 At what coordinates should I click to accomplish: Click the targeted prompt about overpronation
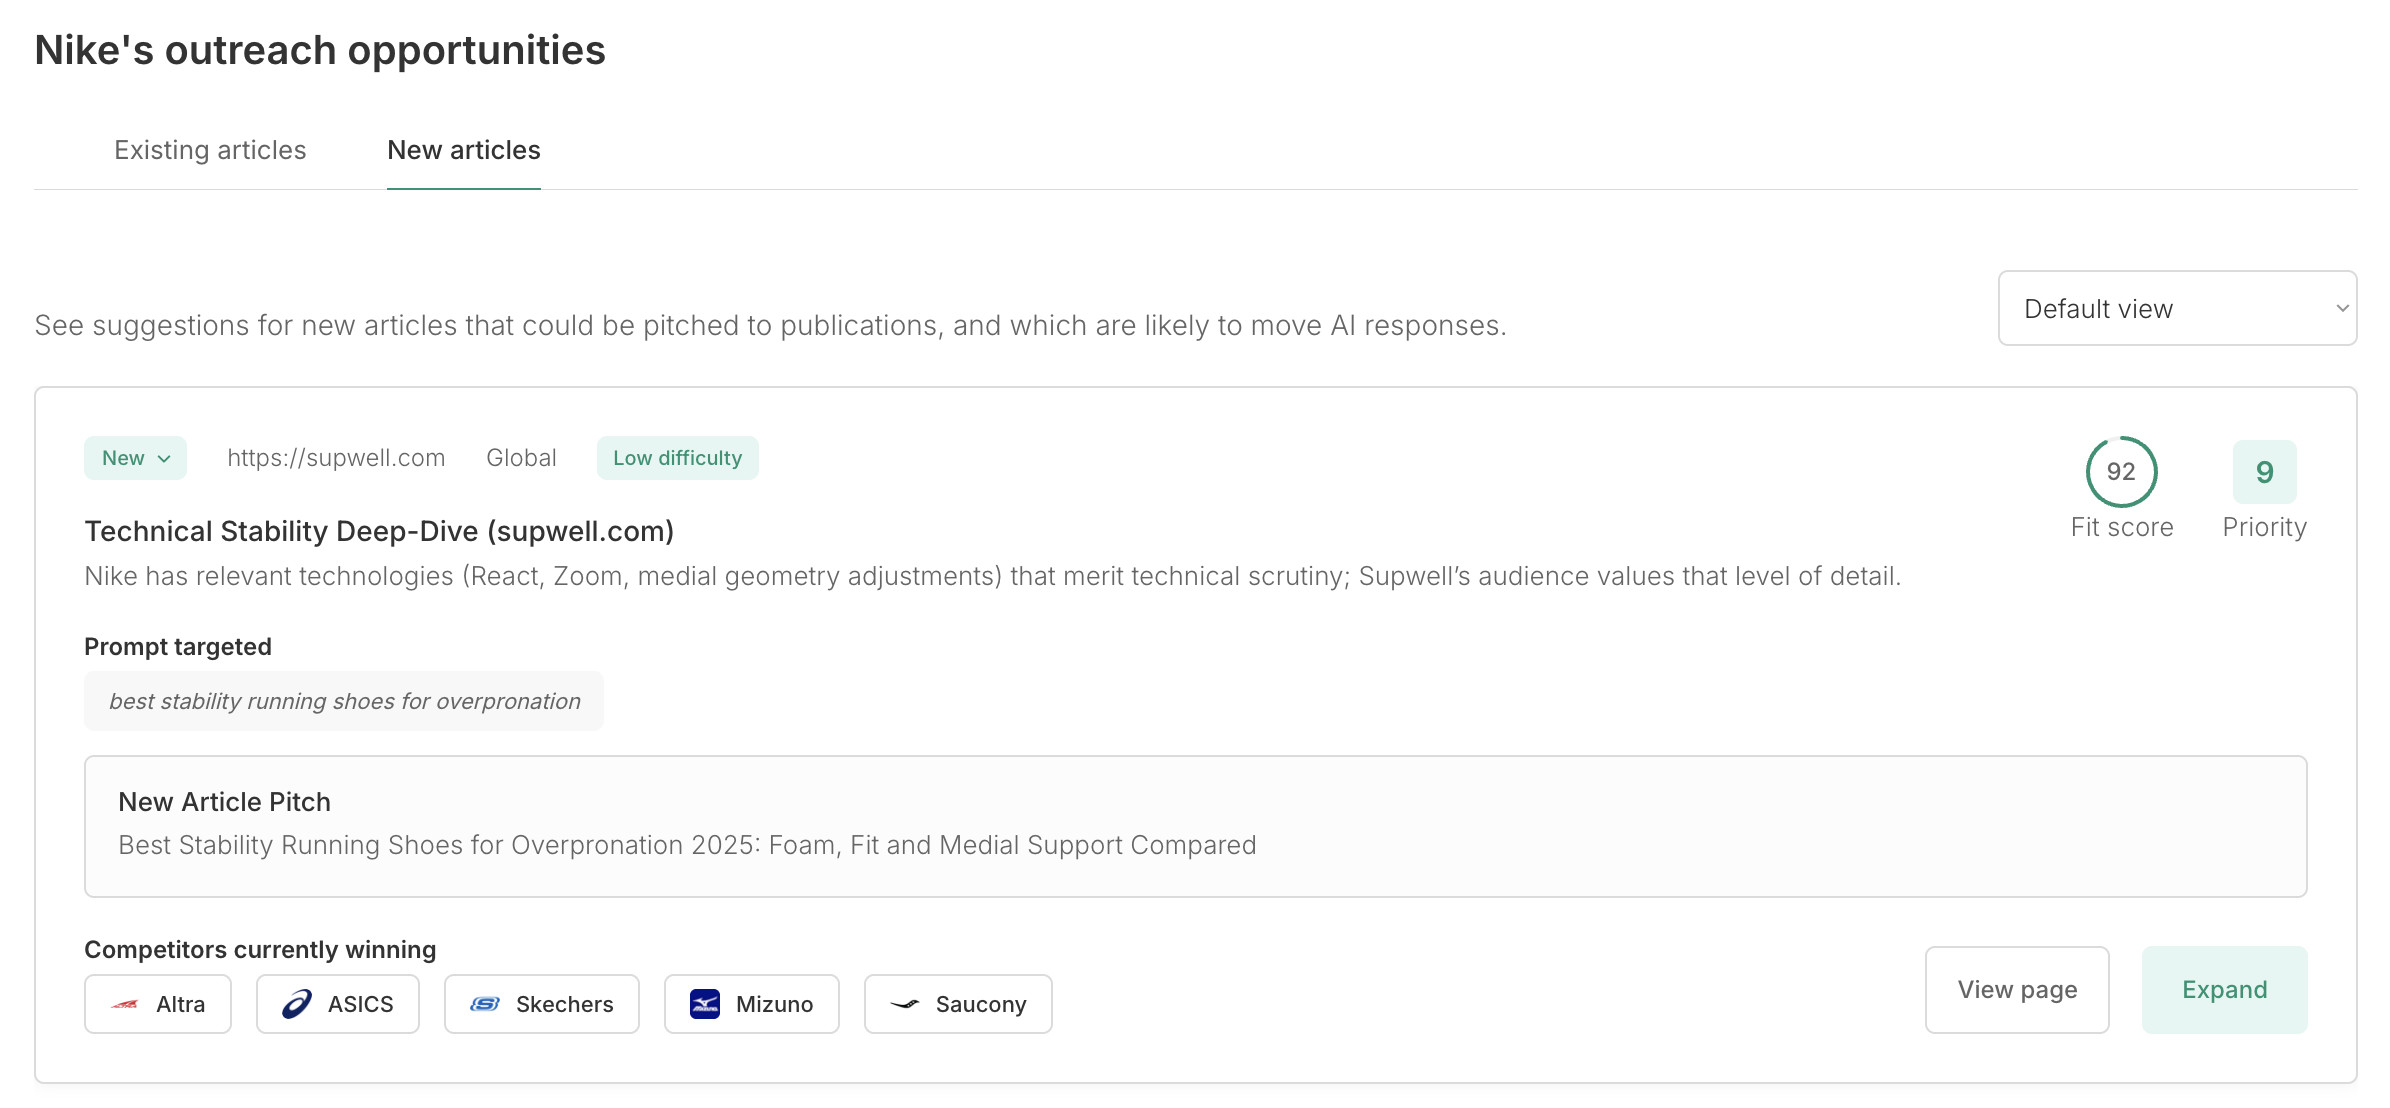click(344, 701)
